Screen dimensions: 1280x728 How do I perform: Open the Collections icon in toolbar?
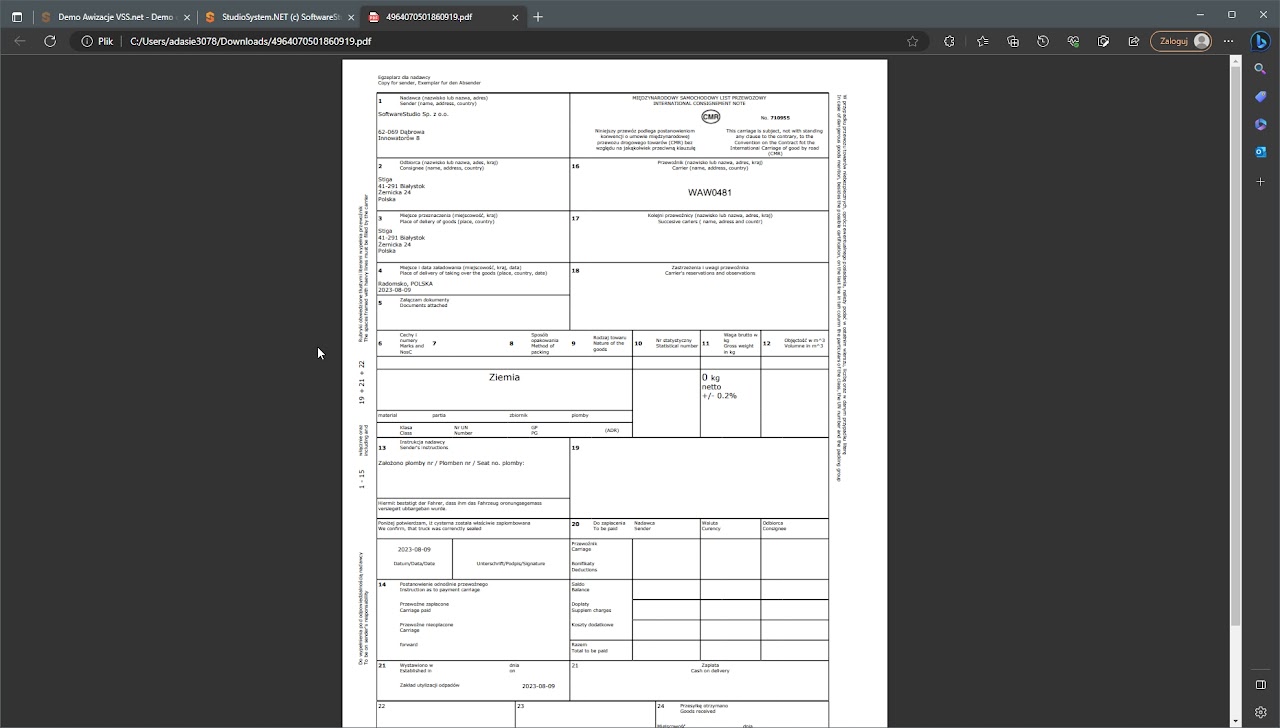coord(1013,41)
